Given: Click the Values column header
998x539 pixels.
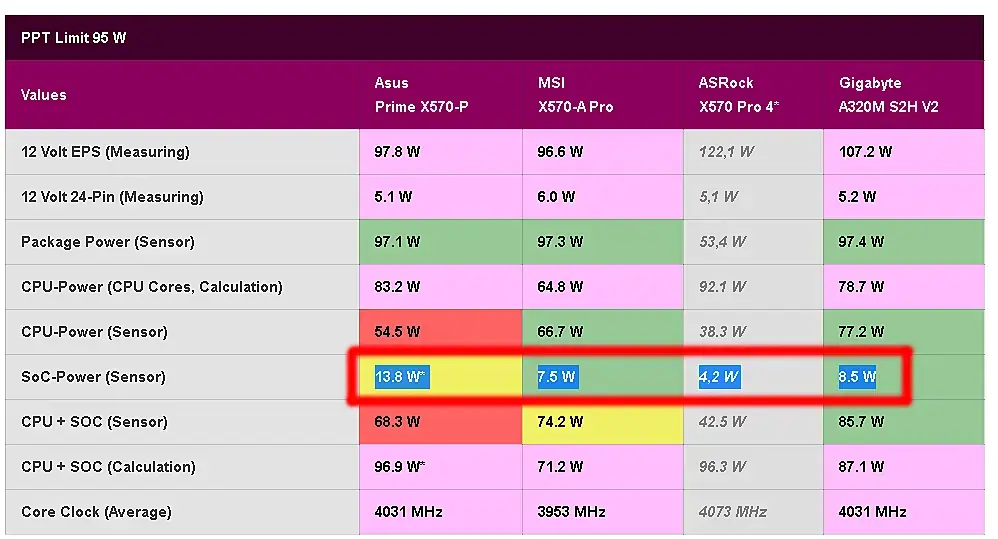Looking at the screenshot, I should click(44, 95).
